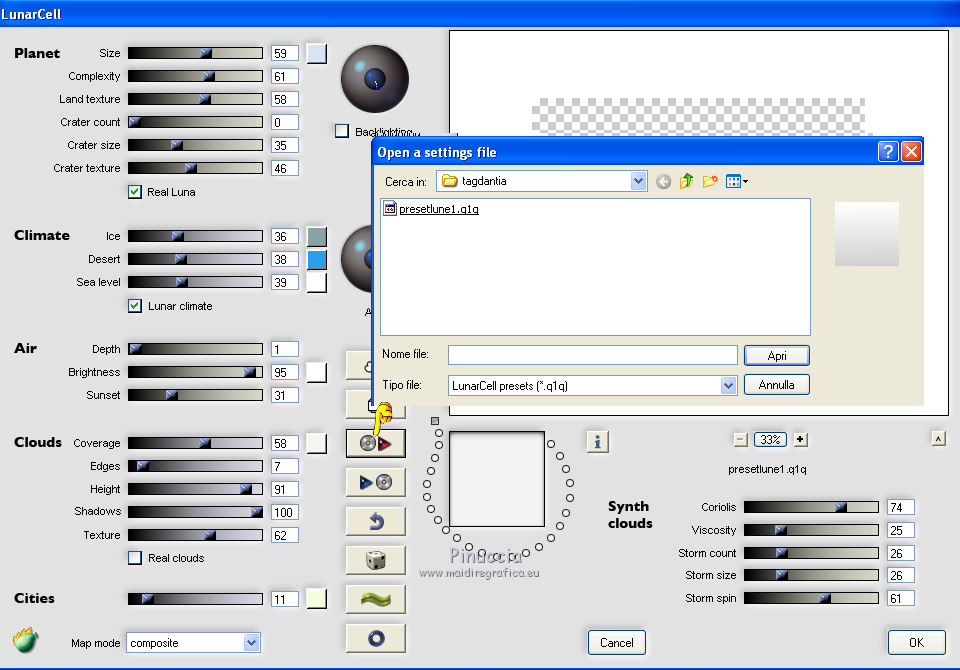Click the cloud preview thumbnail box
The image size is (960, 670).
[497, 479]
